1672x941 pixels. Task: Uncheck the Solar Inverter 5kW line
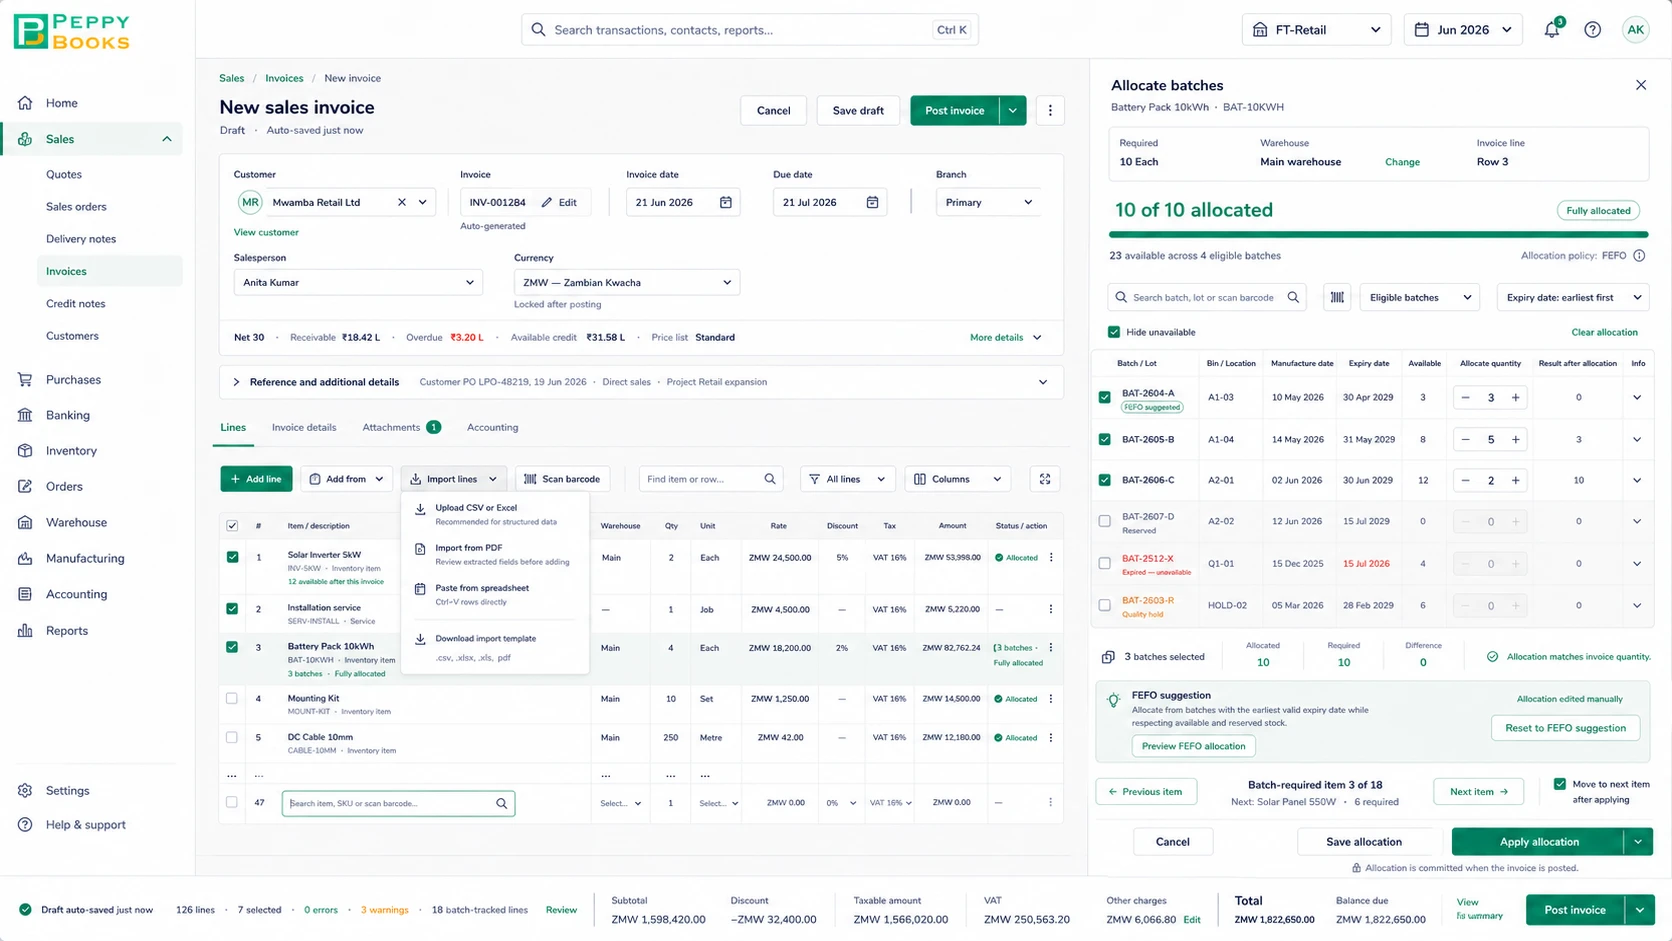232,557
